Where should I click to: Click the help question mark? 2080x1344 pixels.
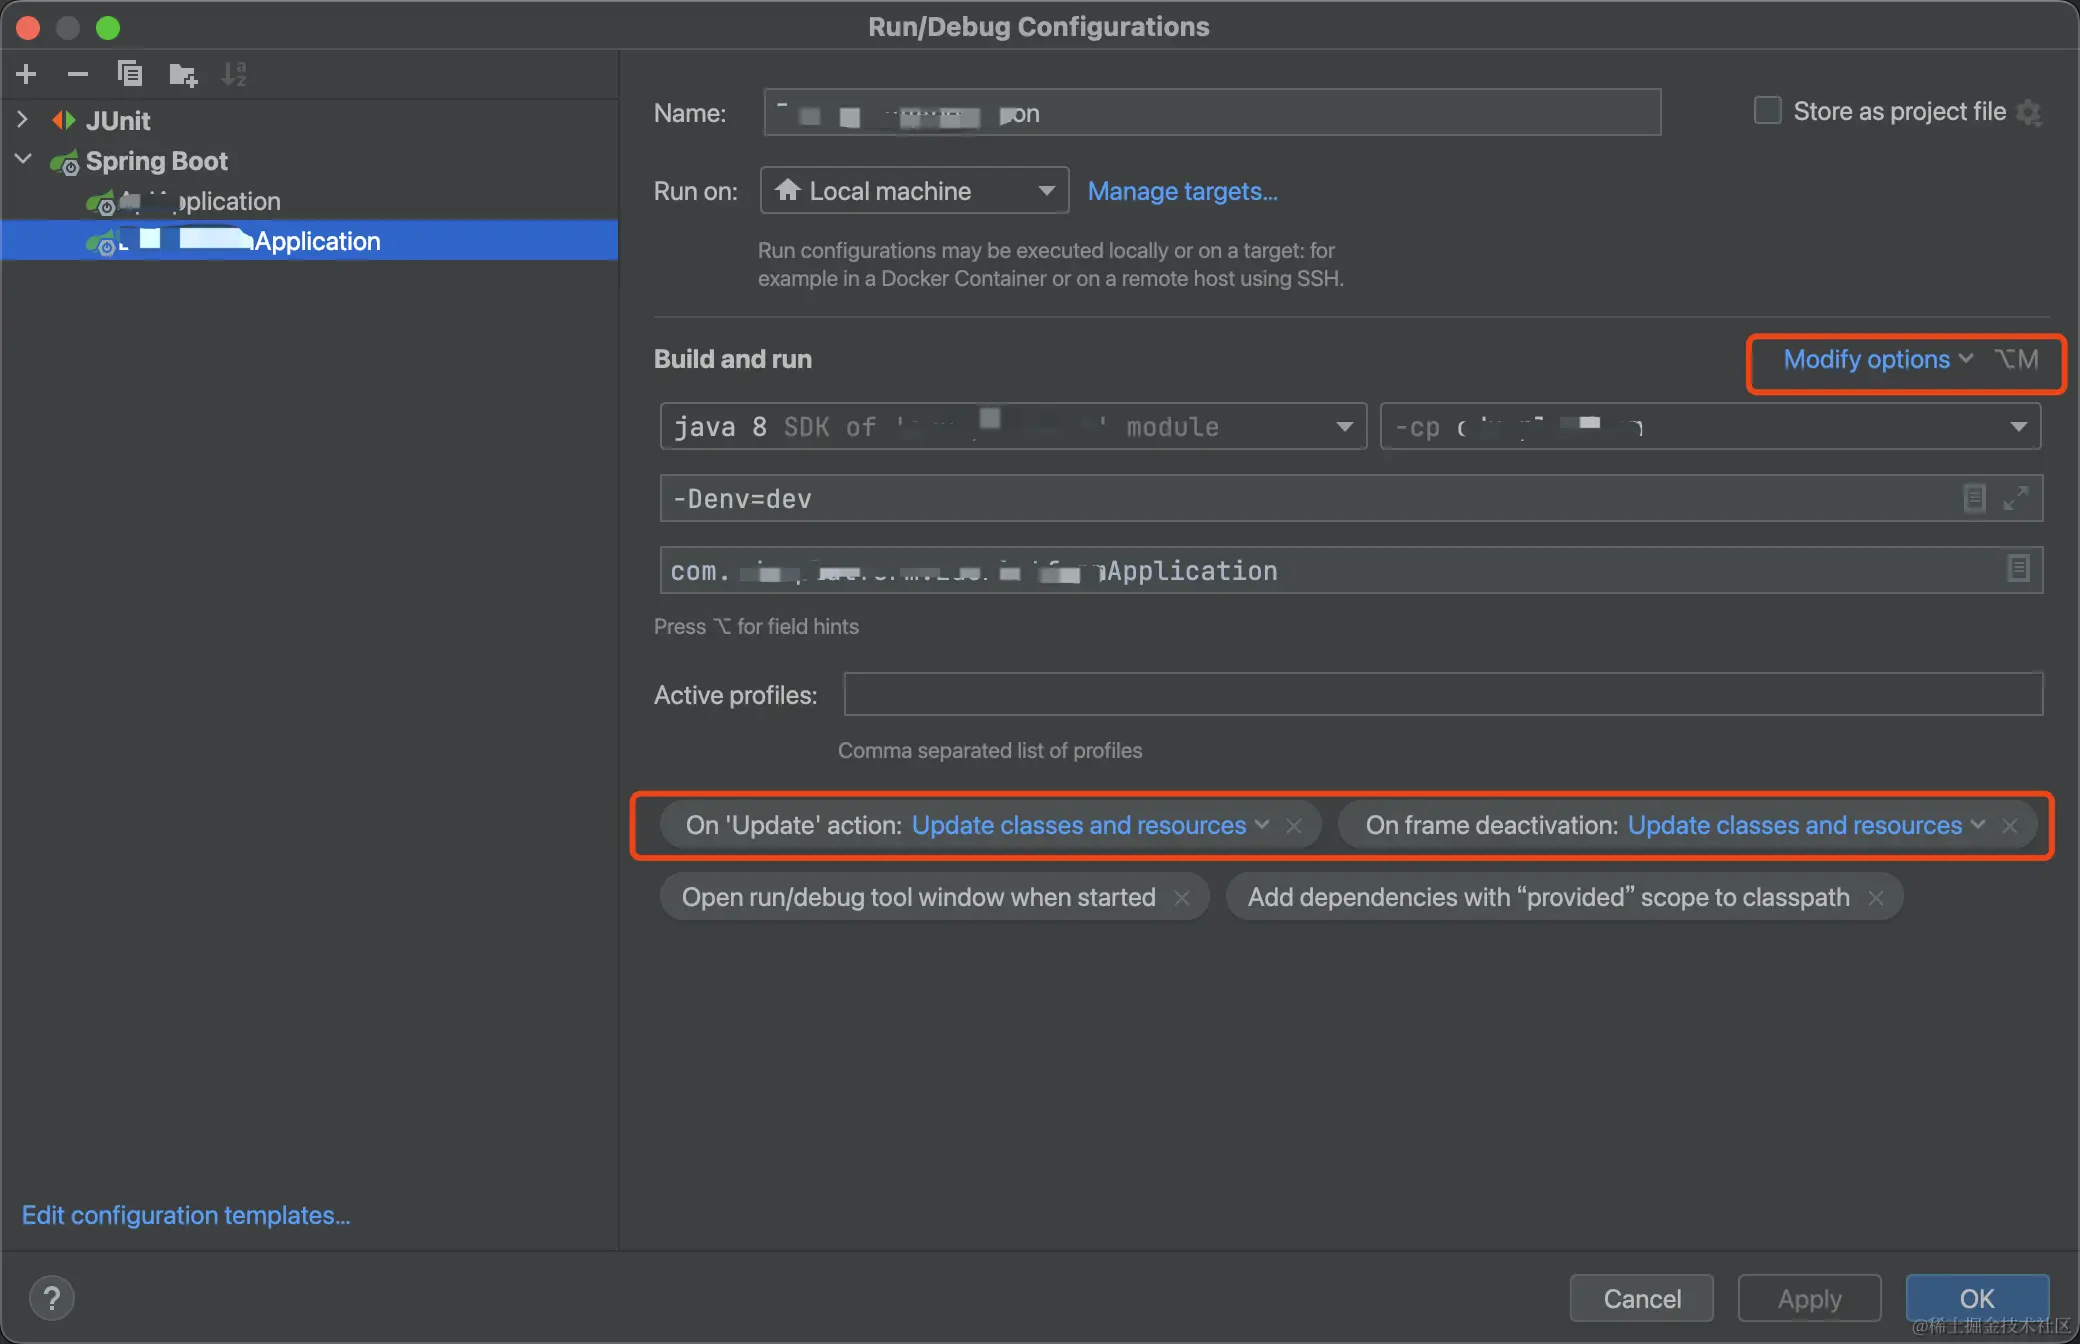pyautogui.click(x=52, y=1297)
